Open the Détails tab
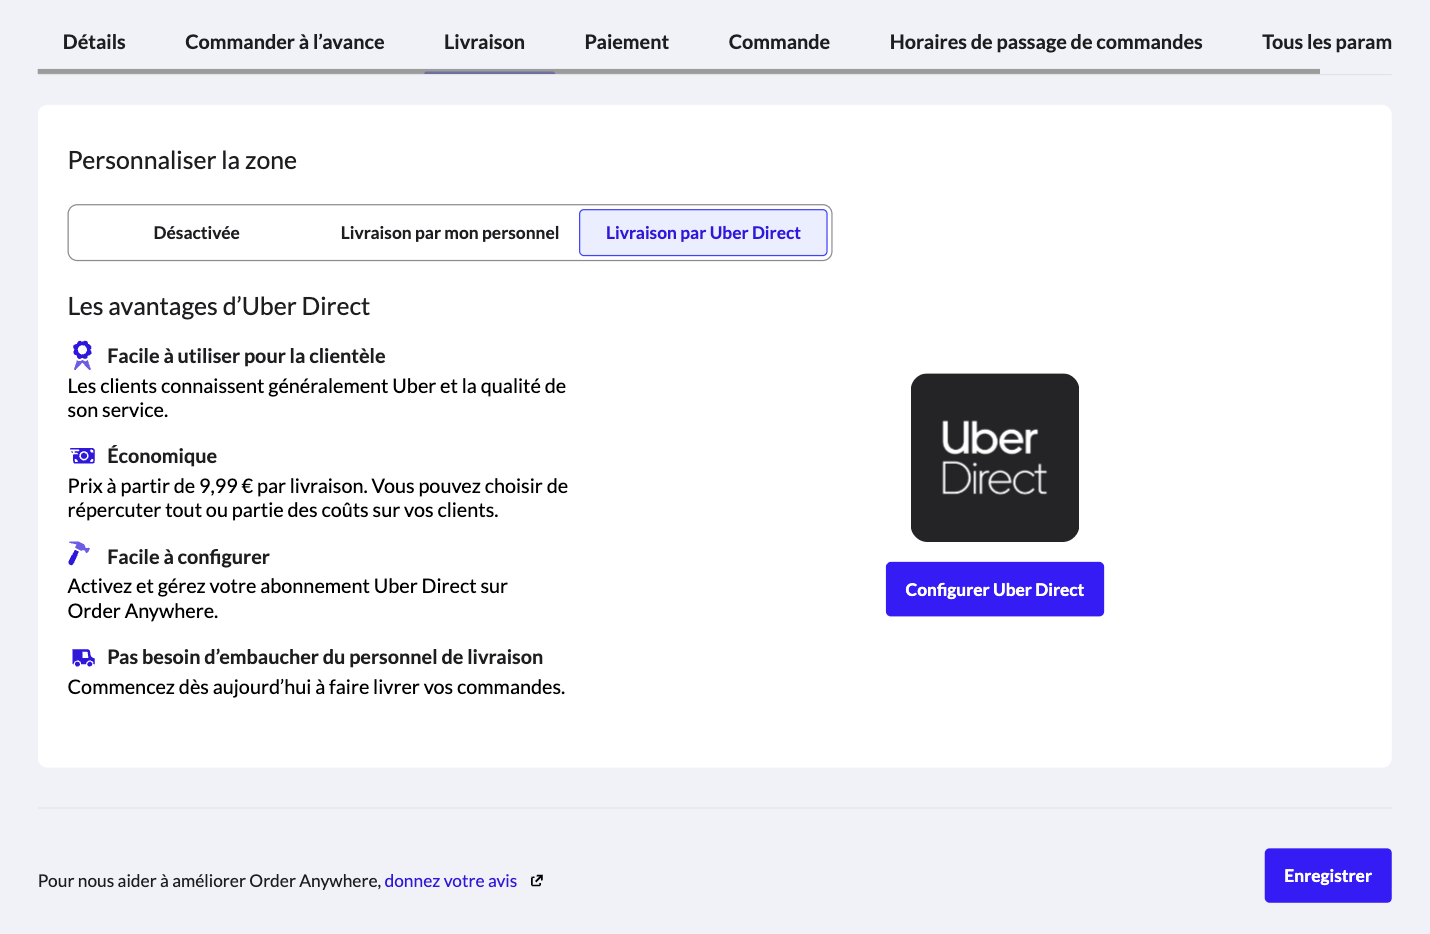Viewport: 1430px width, 934px height. pos(94,42)
